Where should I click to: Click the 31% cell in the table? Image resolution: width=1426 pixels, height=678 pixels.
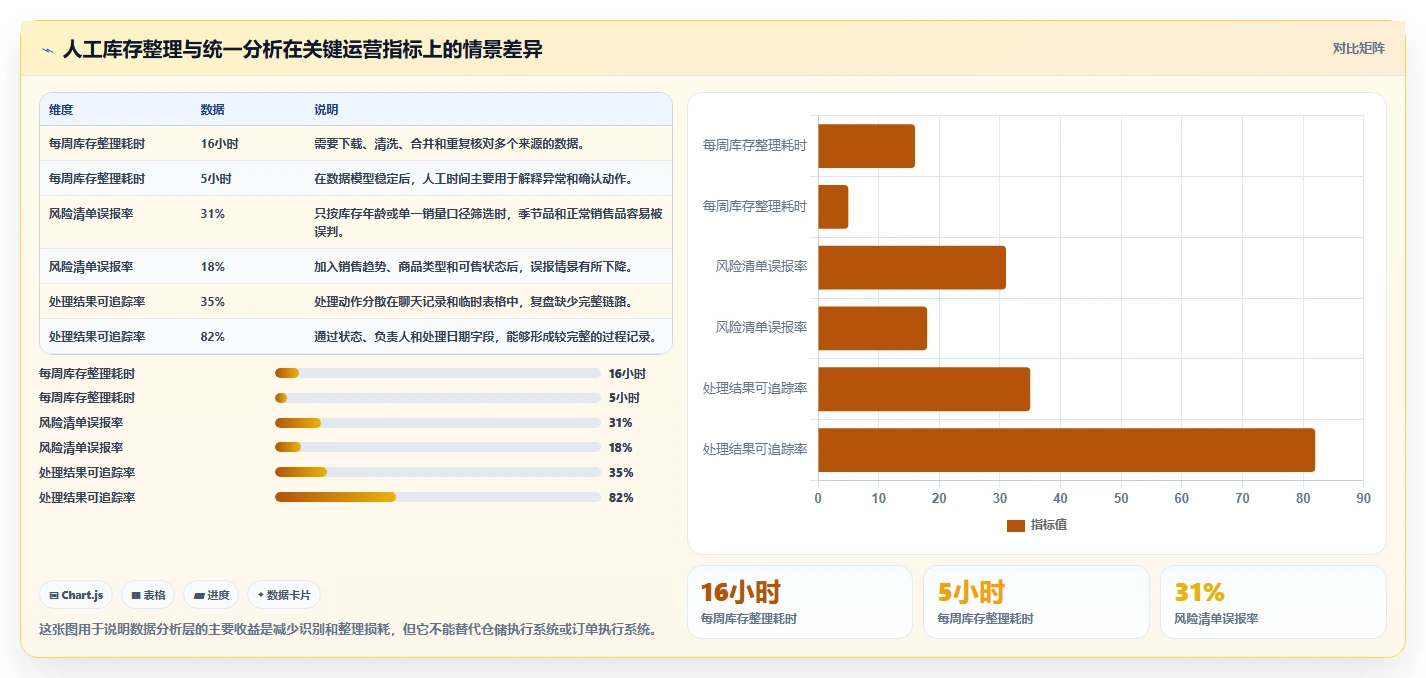click(213, 214)
